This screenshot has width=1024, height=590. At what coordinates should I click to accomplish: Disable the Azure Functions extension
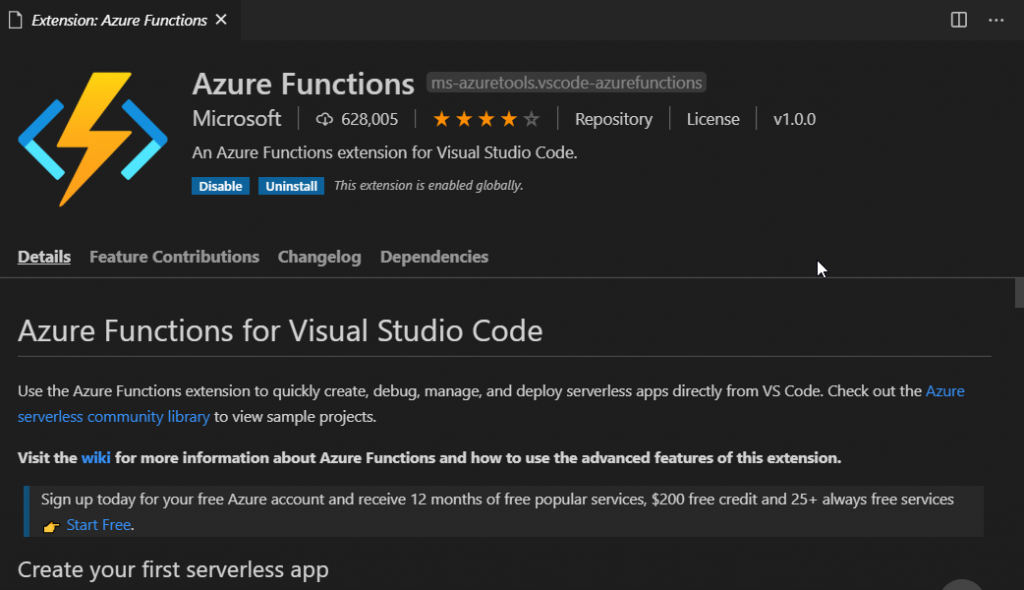220,186
